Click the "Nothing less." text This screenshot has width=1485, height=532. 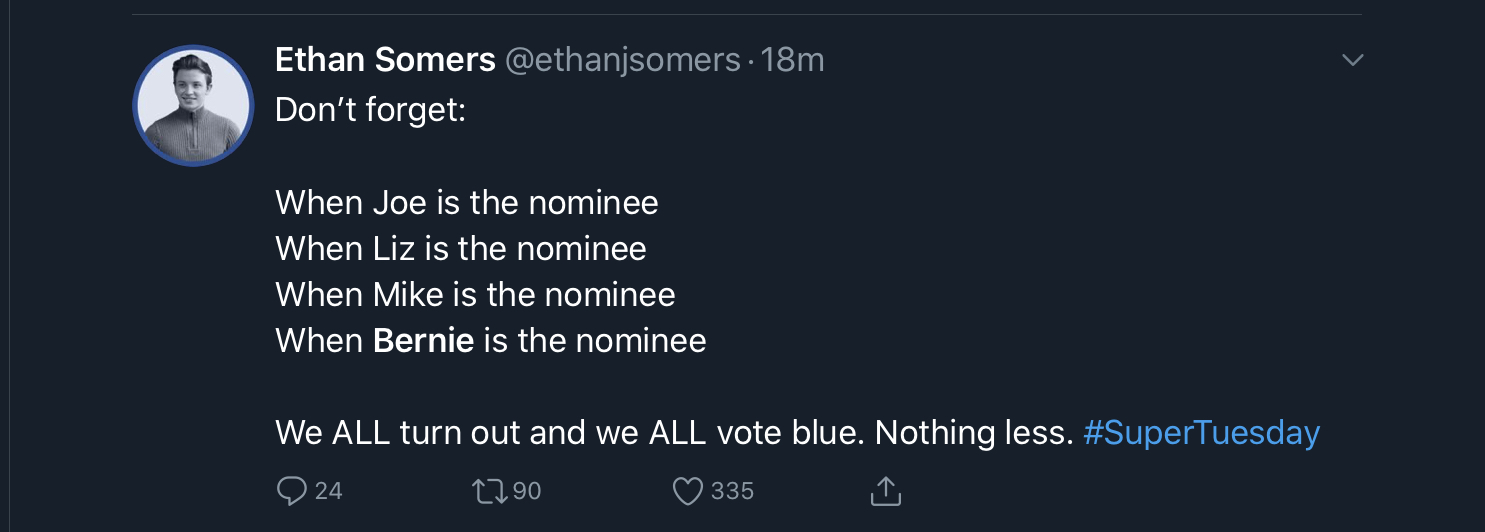pos(974,433)
